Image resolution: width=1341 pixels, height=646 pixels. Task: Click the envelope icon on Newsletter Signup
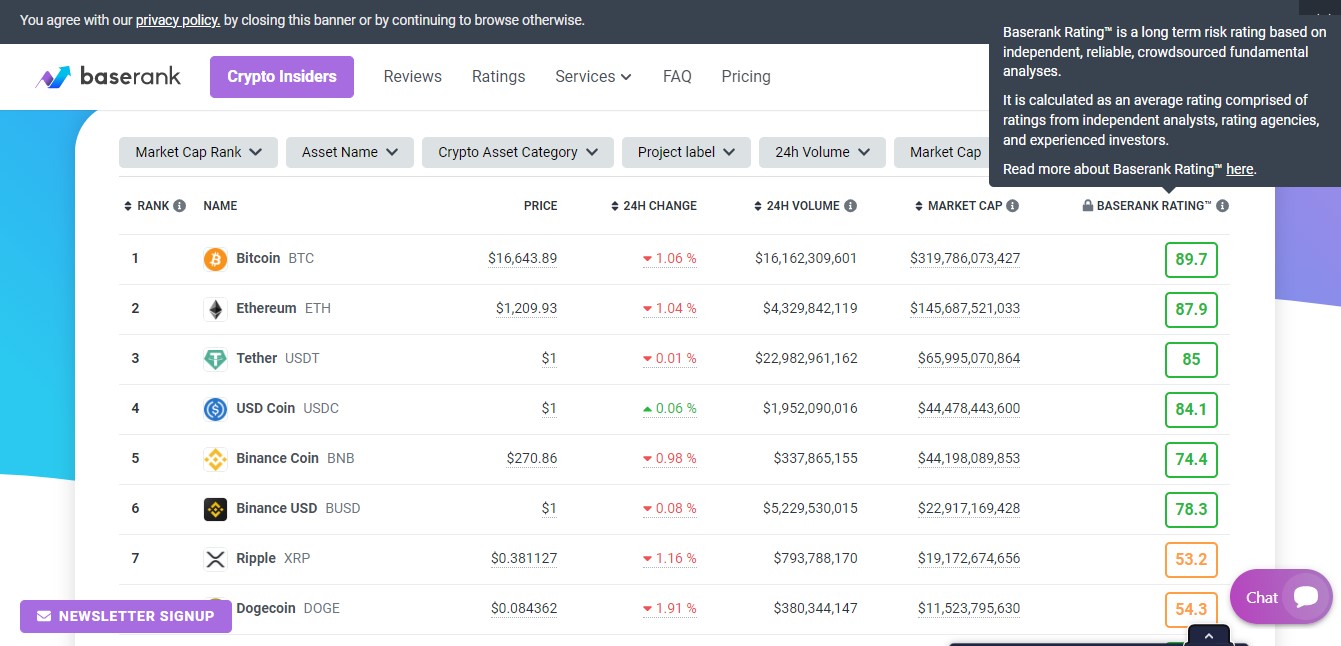tap(44, 616)
